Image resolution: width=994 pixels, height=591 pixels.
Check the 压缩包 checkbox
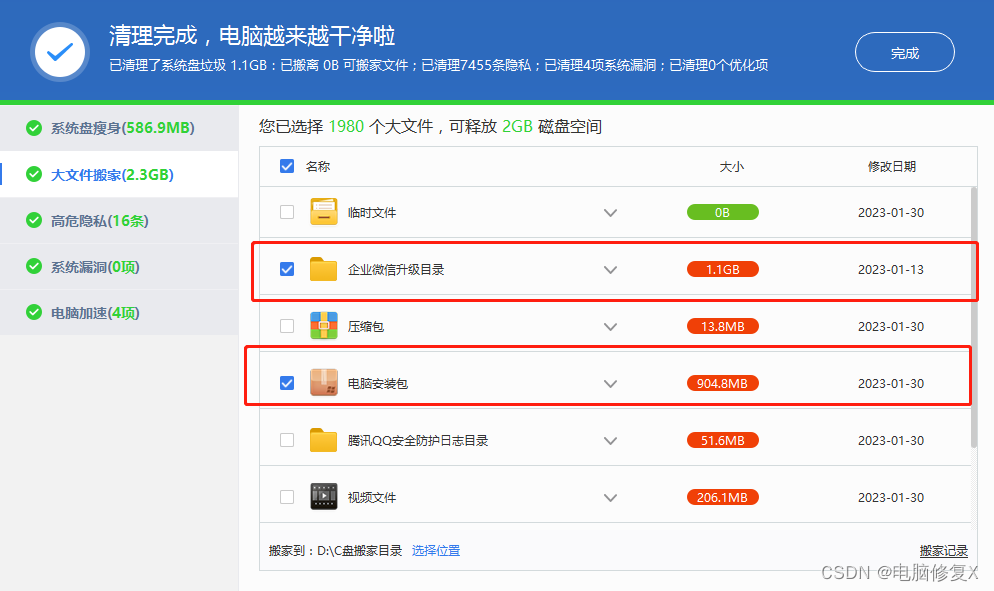(287, 326)
